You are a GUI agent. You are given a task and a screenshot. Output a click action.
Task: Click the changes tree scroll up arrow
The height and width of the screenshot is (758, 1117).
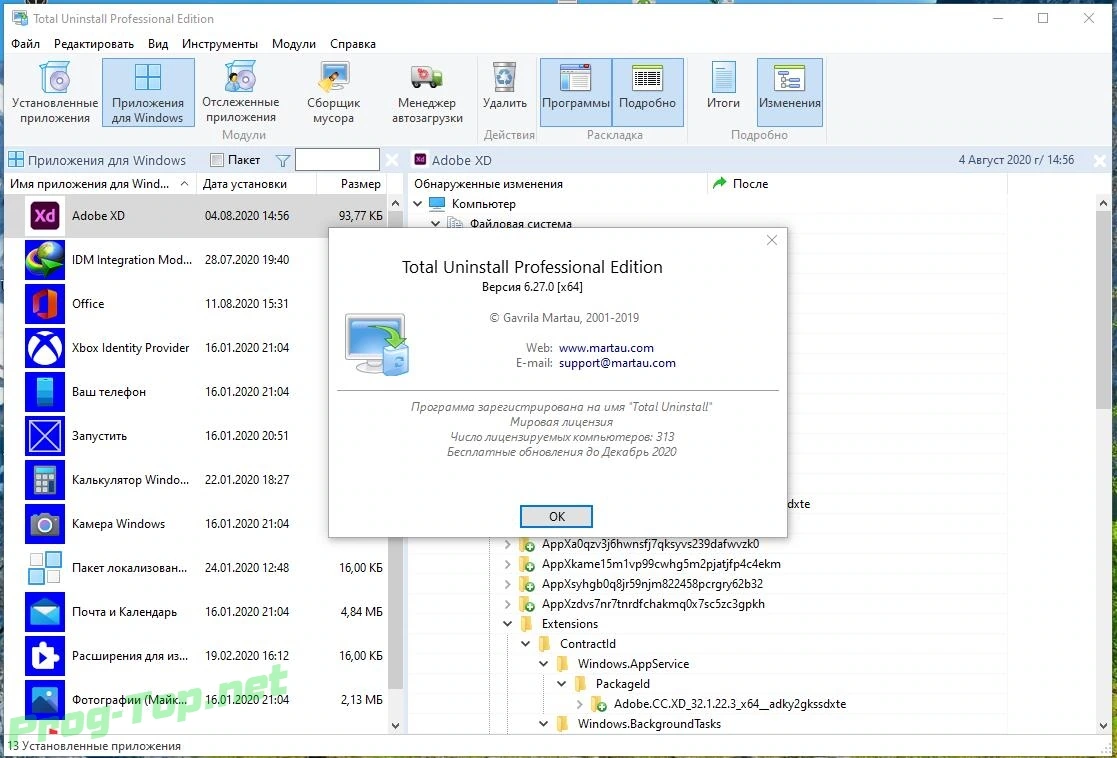(1103, 204)
